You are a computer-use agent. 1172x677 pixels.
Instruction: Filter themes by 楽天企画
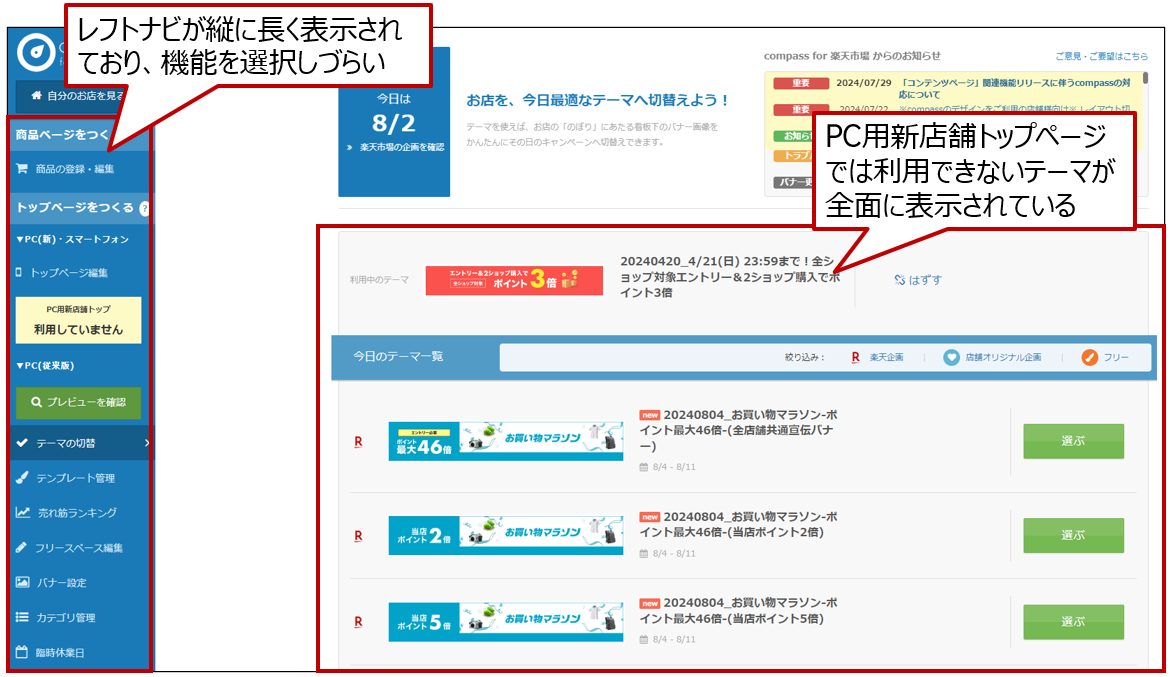[877, 357]
